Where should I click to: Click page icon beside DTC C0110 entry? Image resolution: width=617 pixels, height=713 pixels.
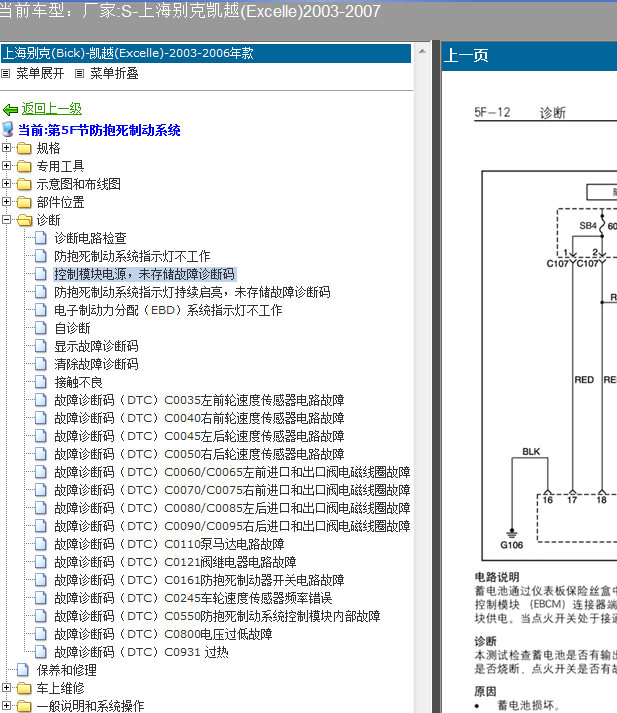click(x=41, y=544)
